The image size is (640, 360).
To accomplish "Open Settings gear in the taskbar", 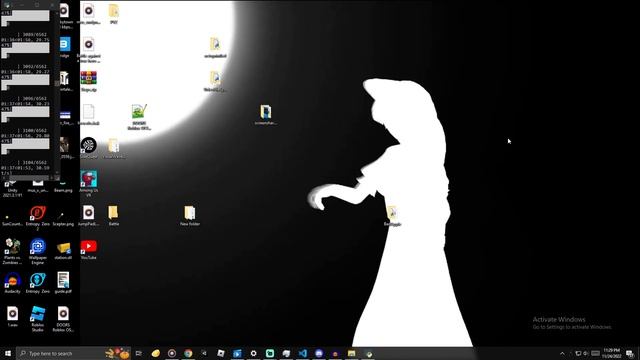I will [253, 353].
